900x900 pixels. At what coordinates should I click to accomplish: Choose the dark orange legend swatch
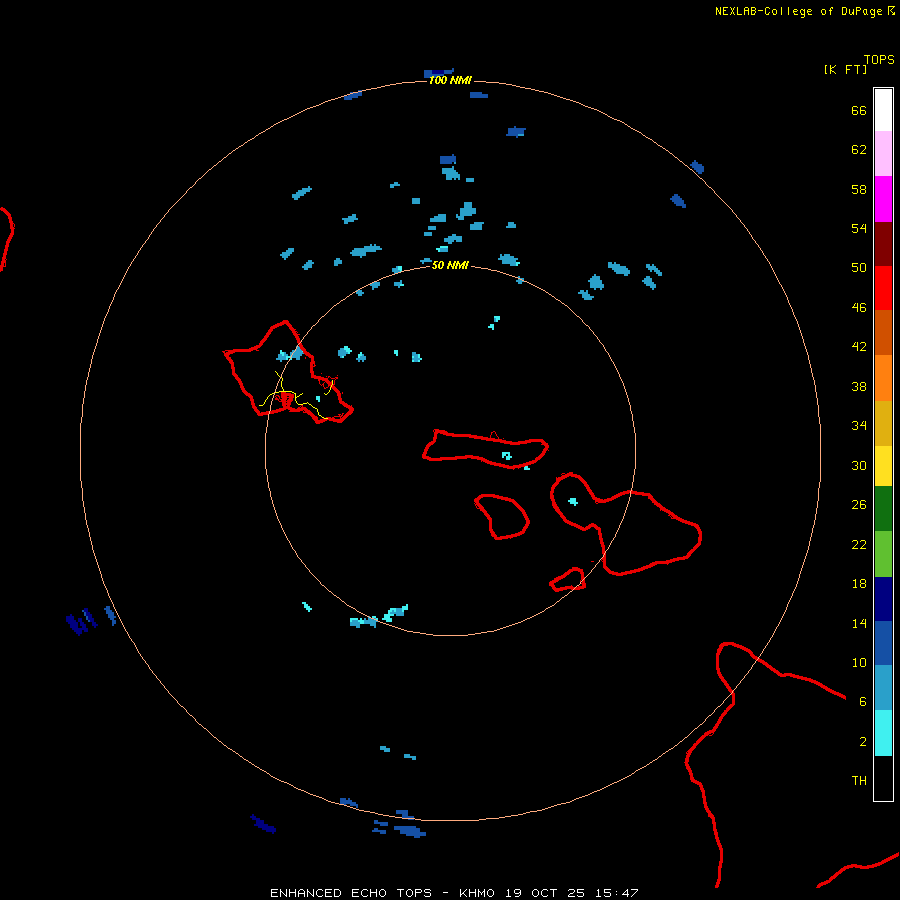883,333
